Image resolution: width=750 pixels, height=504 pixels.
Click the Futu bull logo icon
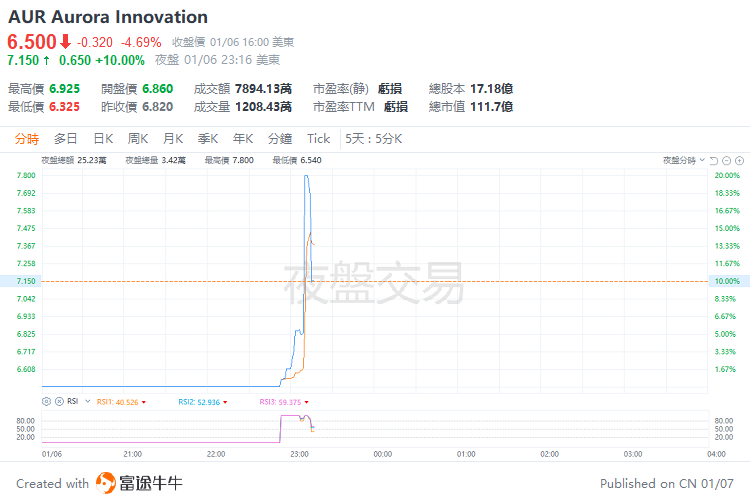(x=107, y=483)
